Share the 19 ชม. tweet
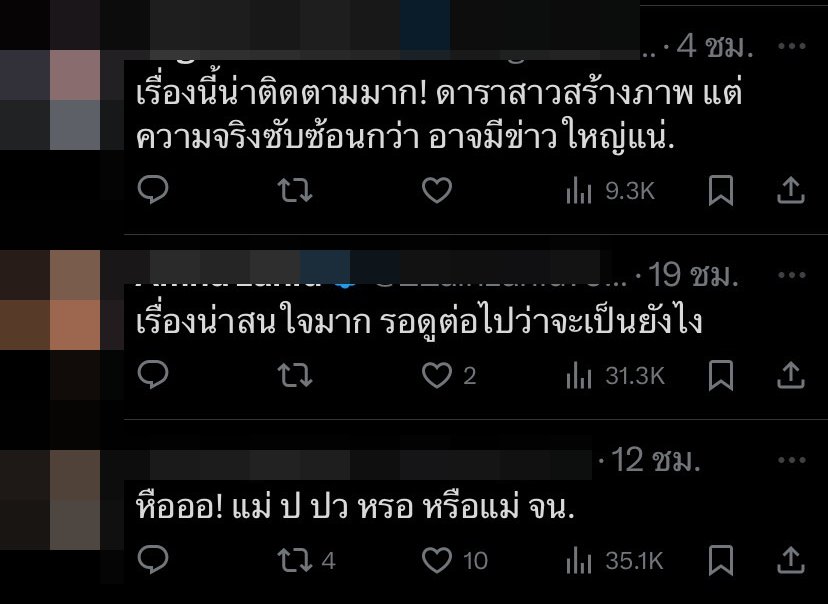Viewport: 828px width, 604px height. (791, 375)
